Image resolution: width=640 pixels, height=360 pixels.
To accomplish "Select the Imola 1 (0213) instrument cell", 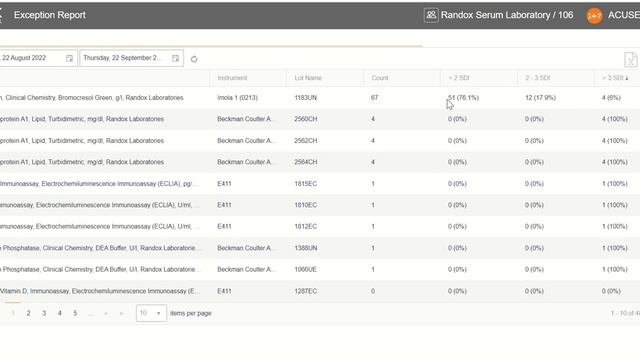I will 238,98.
